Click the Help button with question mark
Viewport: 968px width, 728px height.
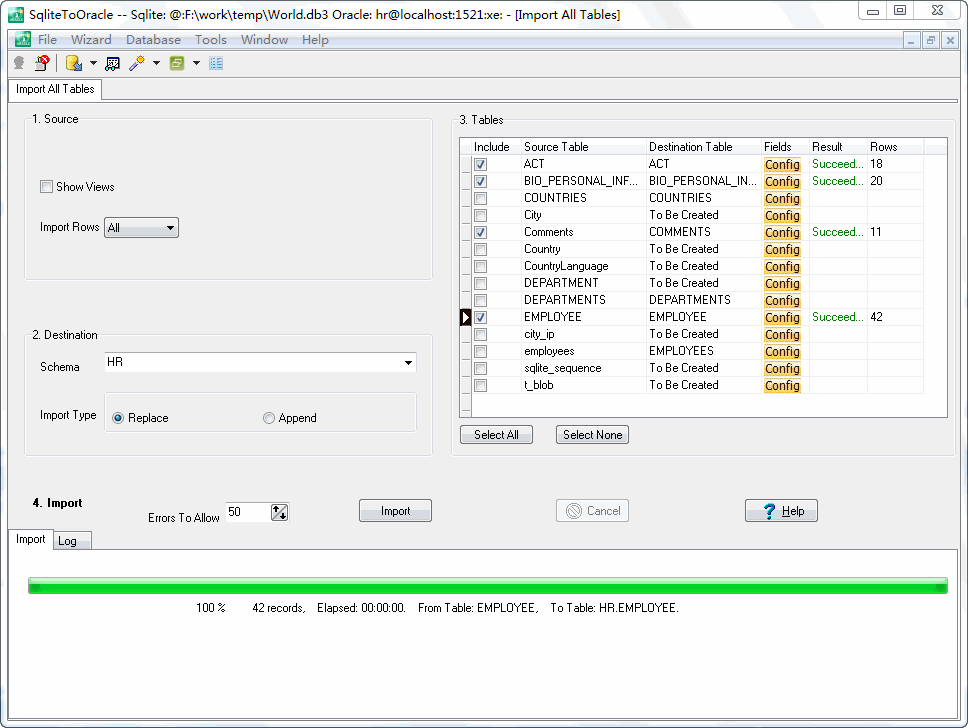[x=781, y=511]
